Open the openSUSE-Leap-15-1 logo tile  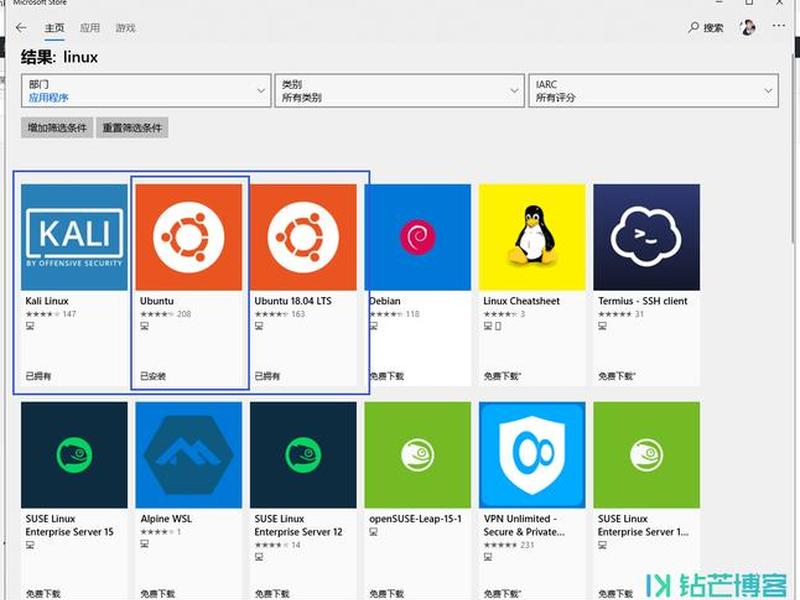(418, 455)
